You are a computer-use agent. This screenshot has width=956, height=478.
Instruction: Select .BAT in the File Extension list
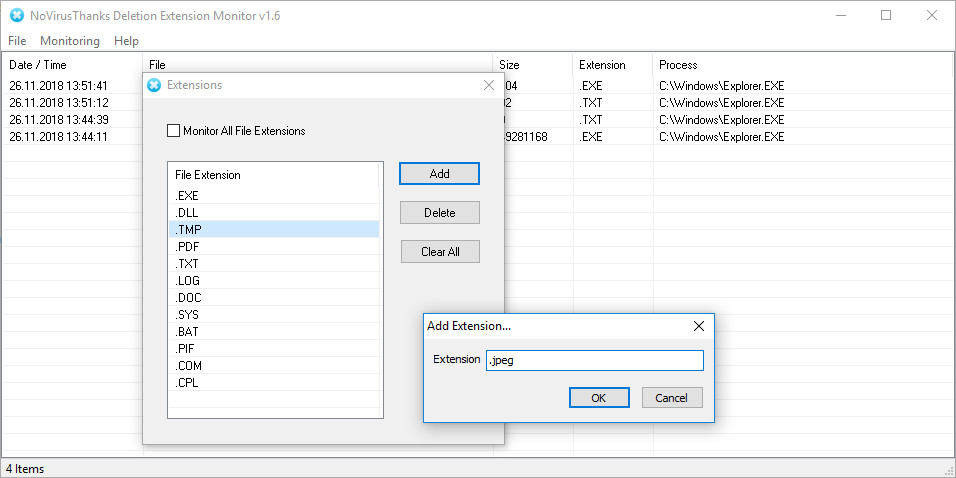[273, 332]
